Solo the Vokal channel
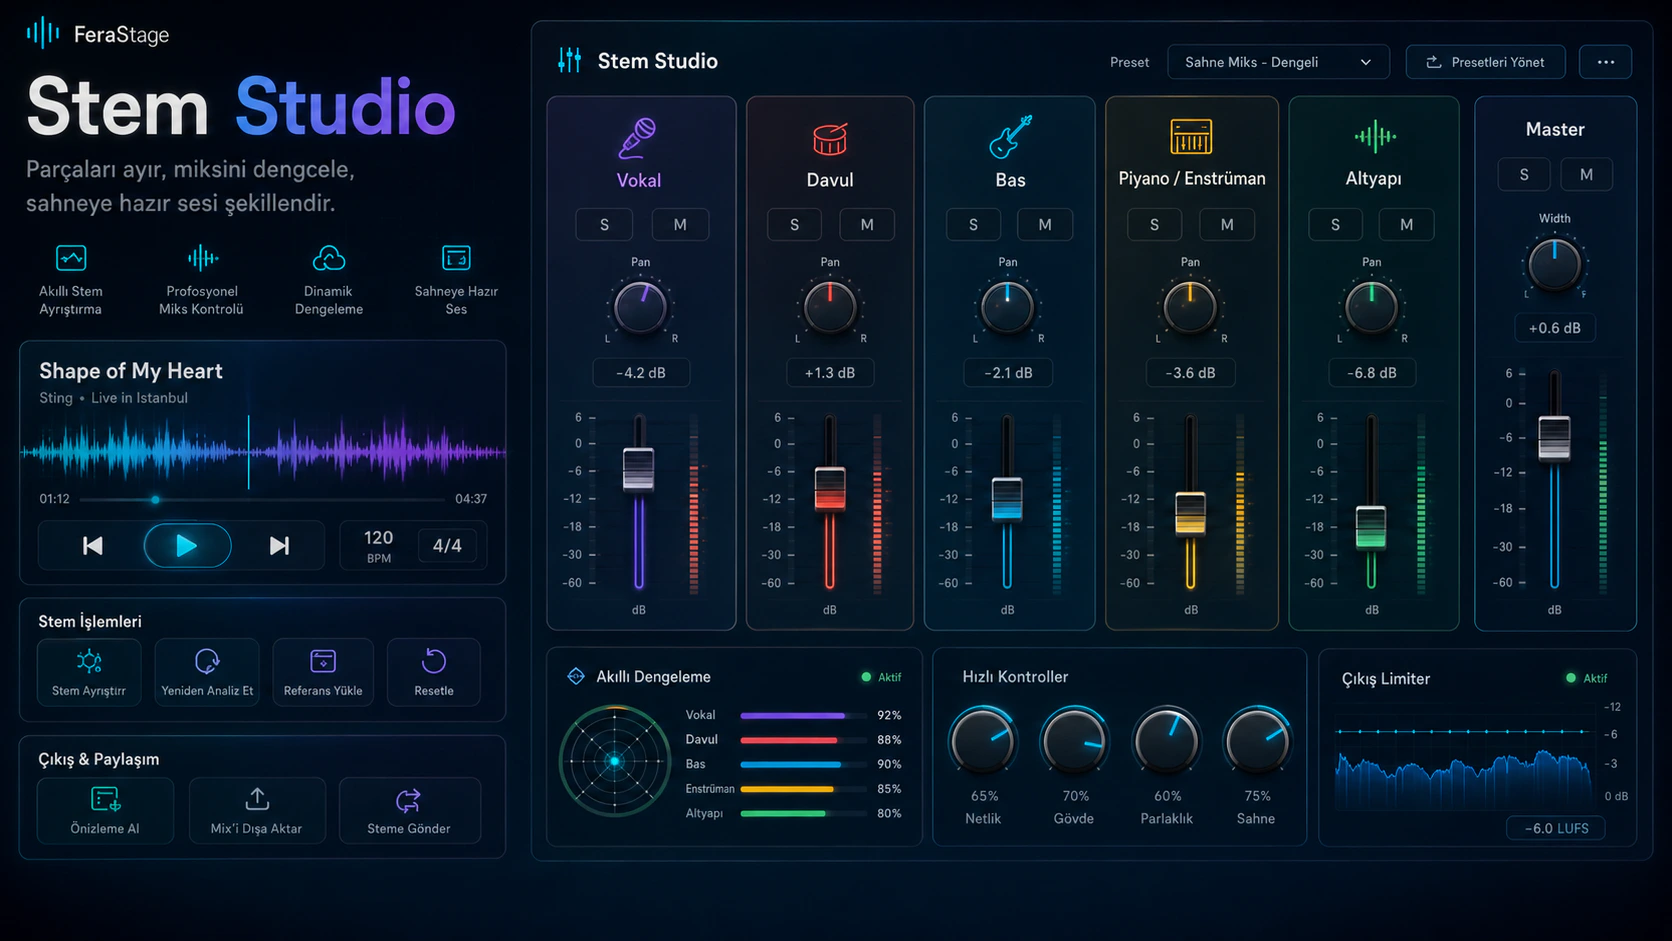This screenshot has height=941, width=1672. (x=604, y=225)
